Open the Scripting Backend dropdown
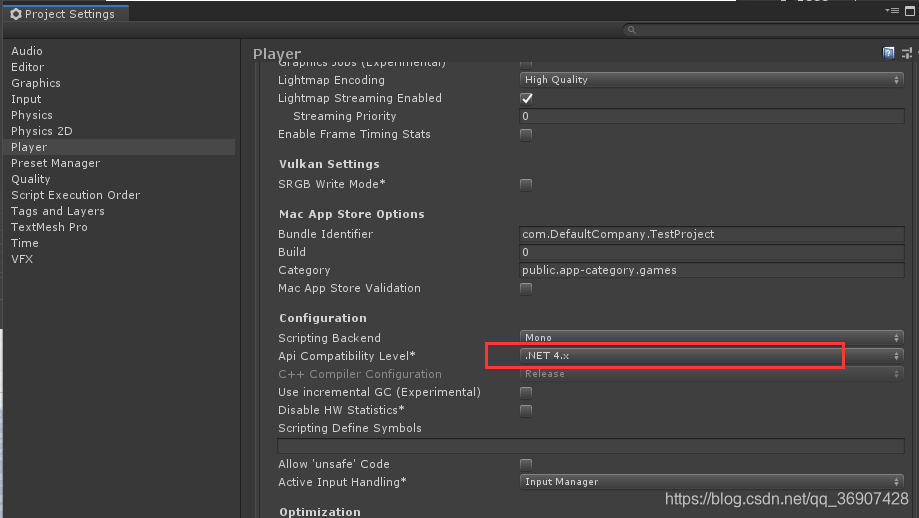Image resolution: width=919 pixels, height=518 pixels. pyautogui.click(x=712, y=338)
